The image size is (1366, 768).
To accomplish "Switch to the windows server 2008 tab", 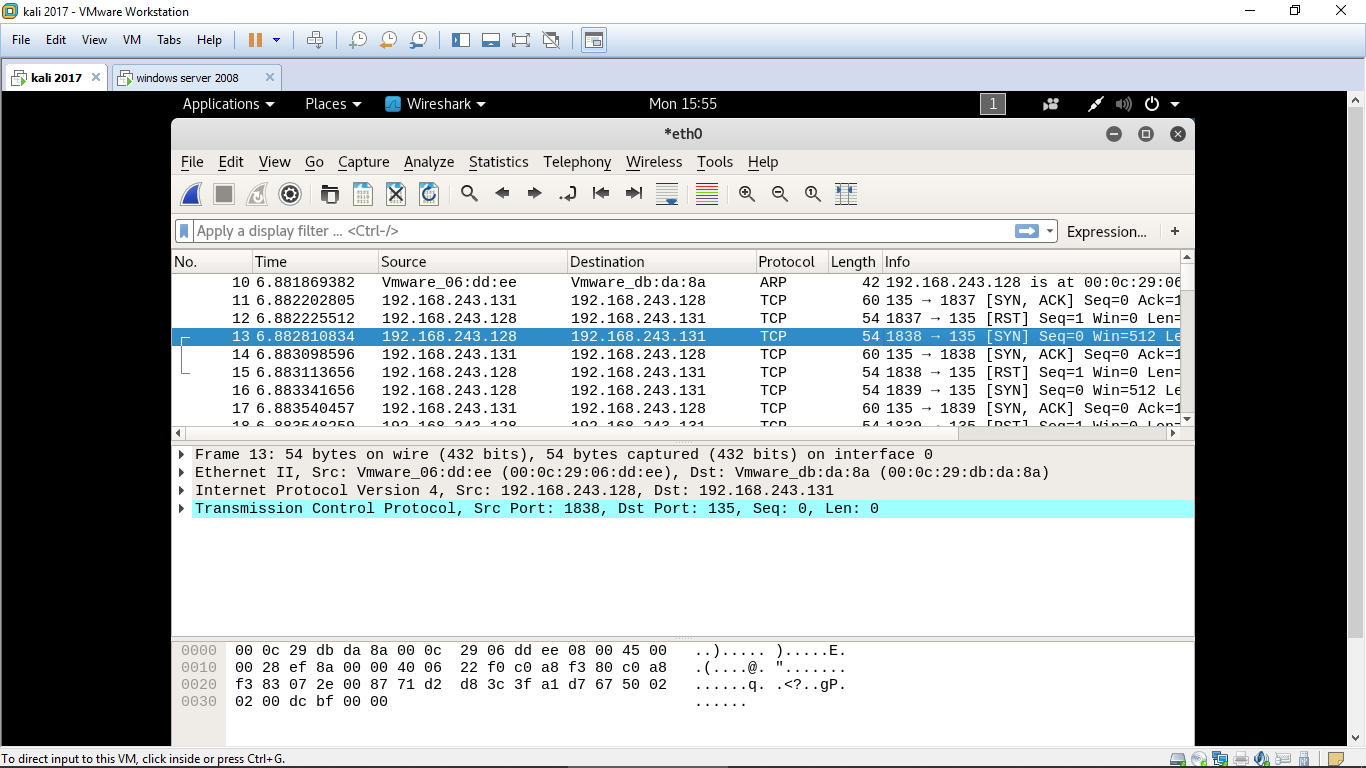I will pos(188,78).
